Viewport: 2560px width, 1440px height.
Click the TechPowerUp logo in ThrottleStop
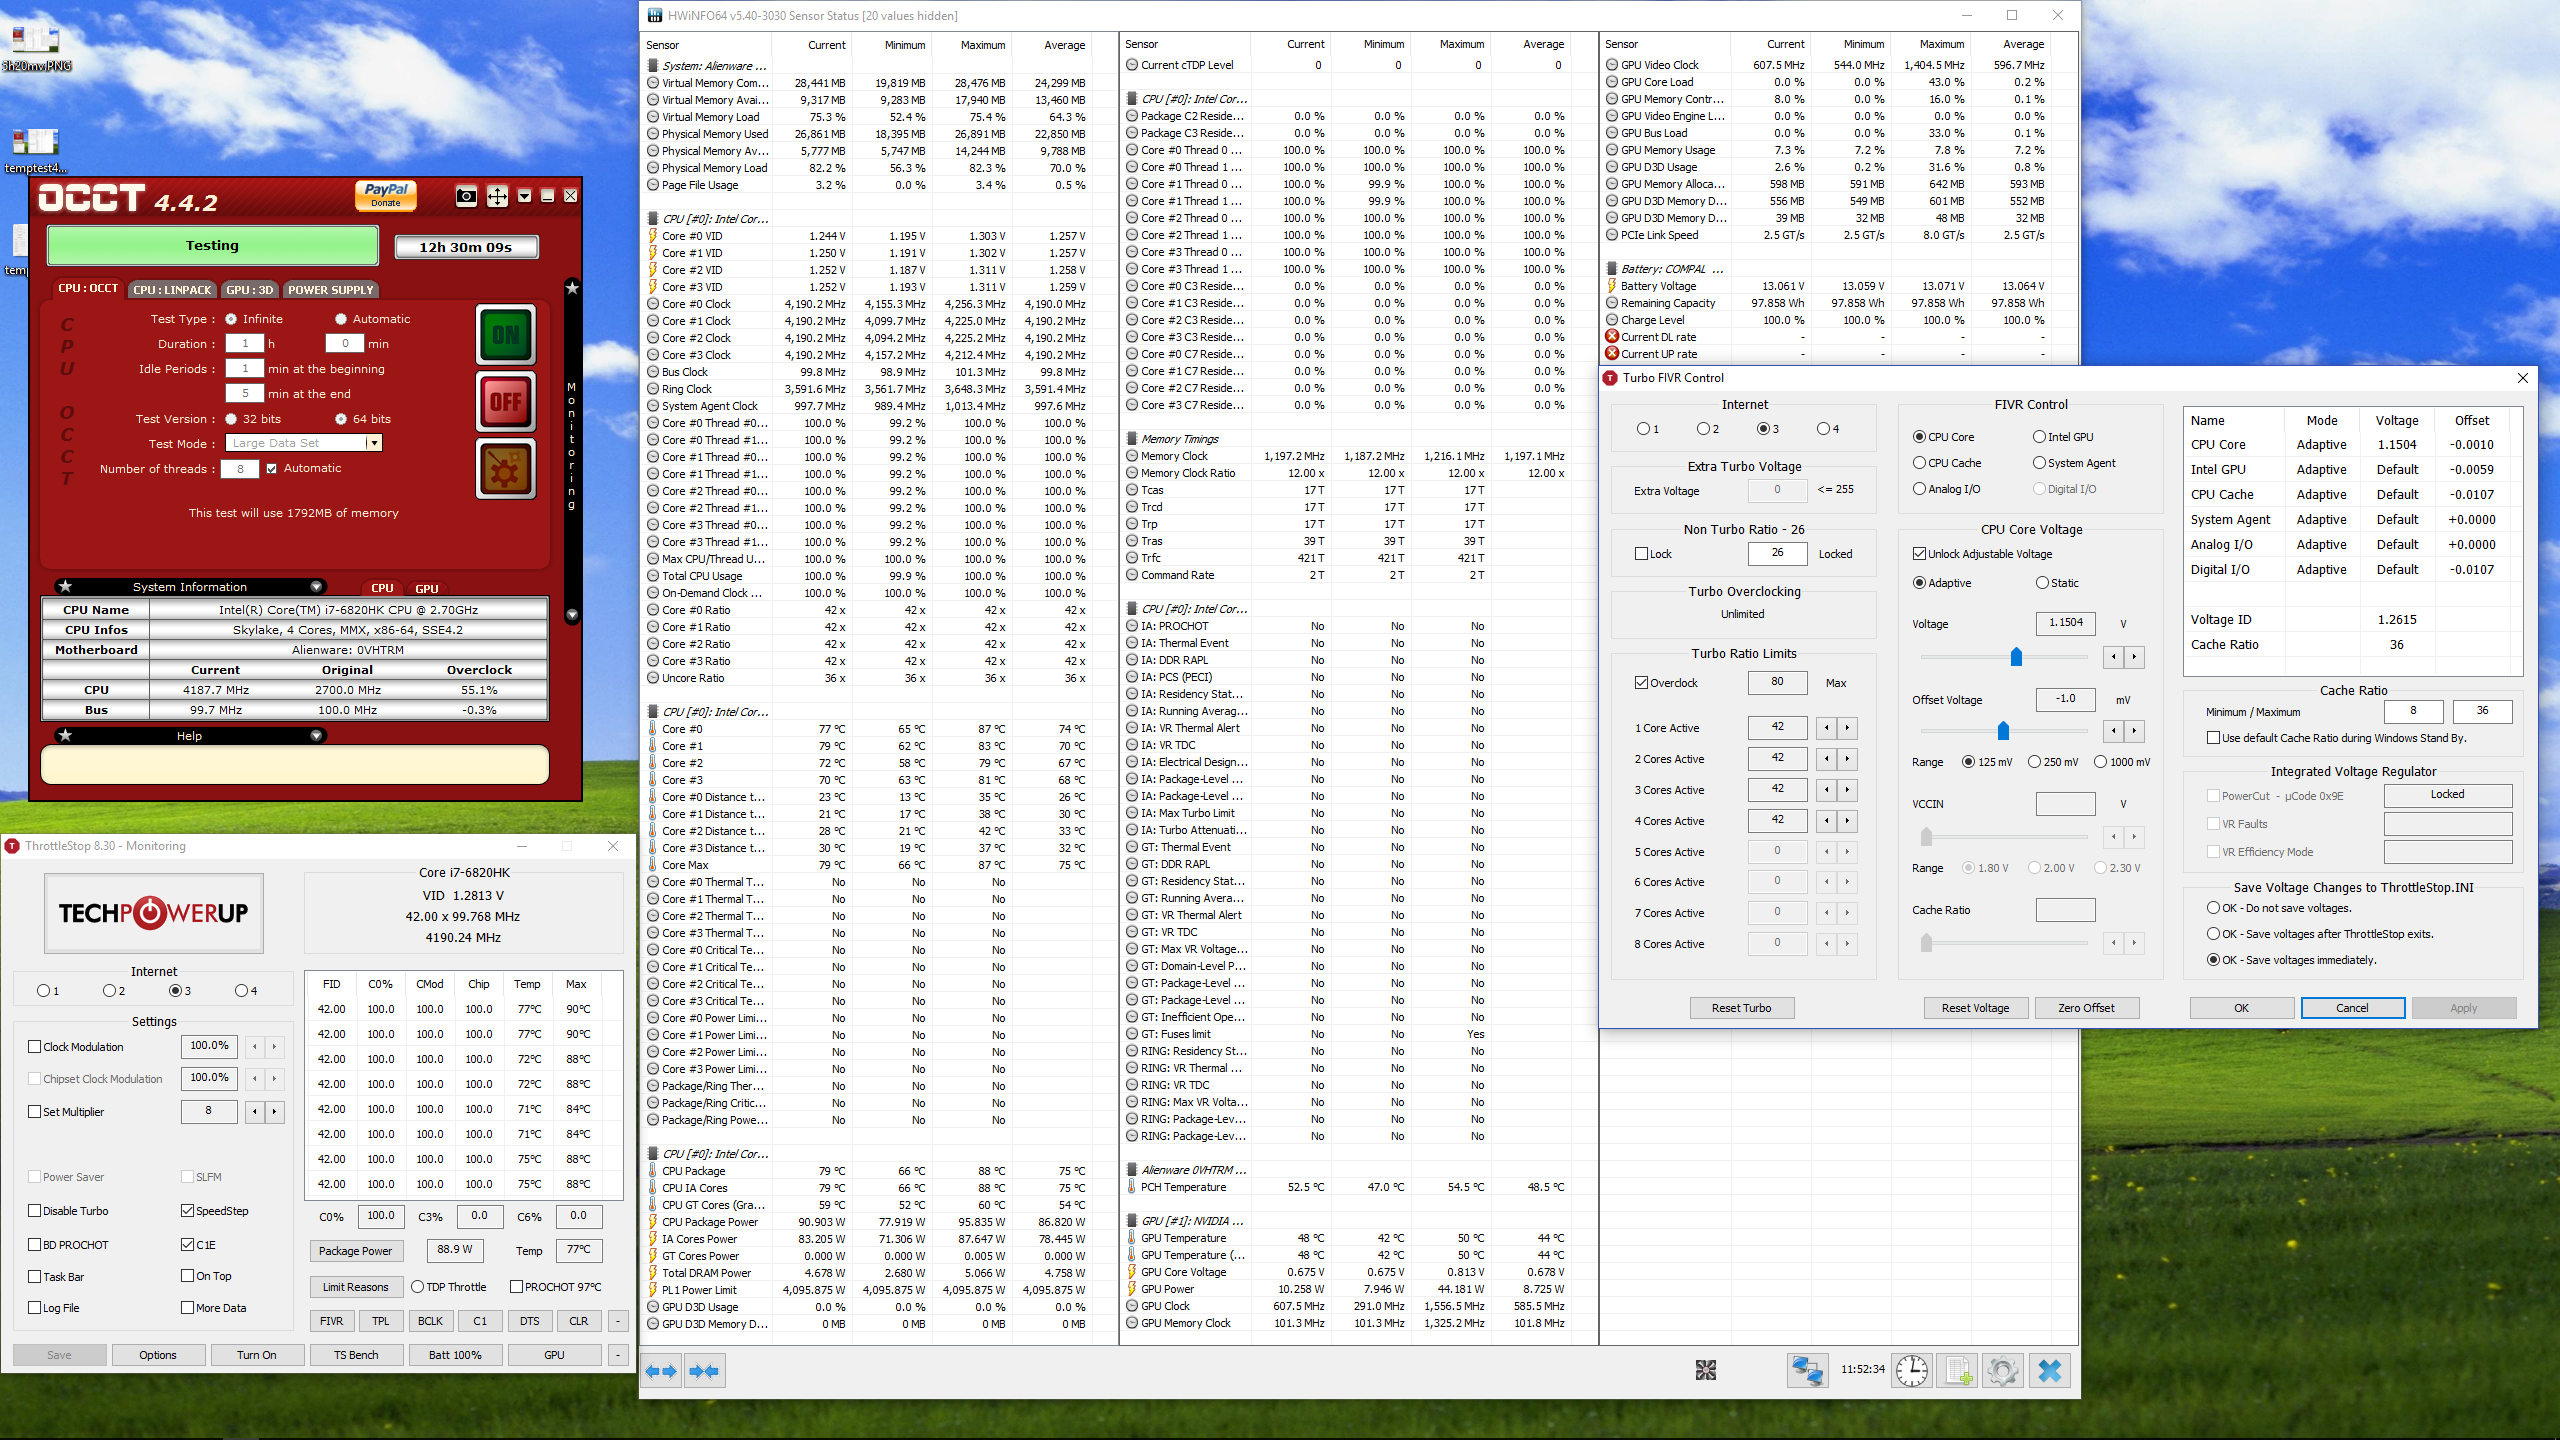point(154,913)
